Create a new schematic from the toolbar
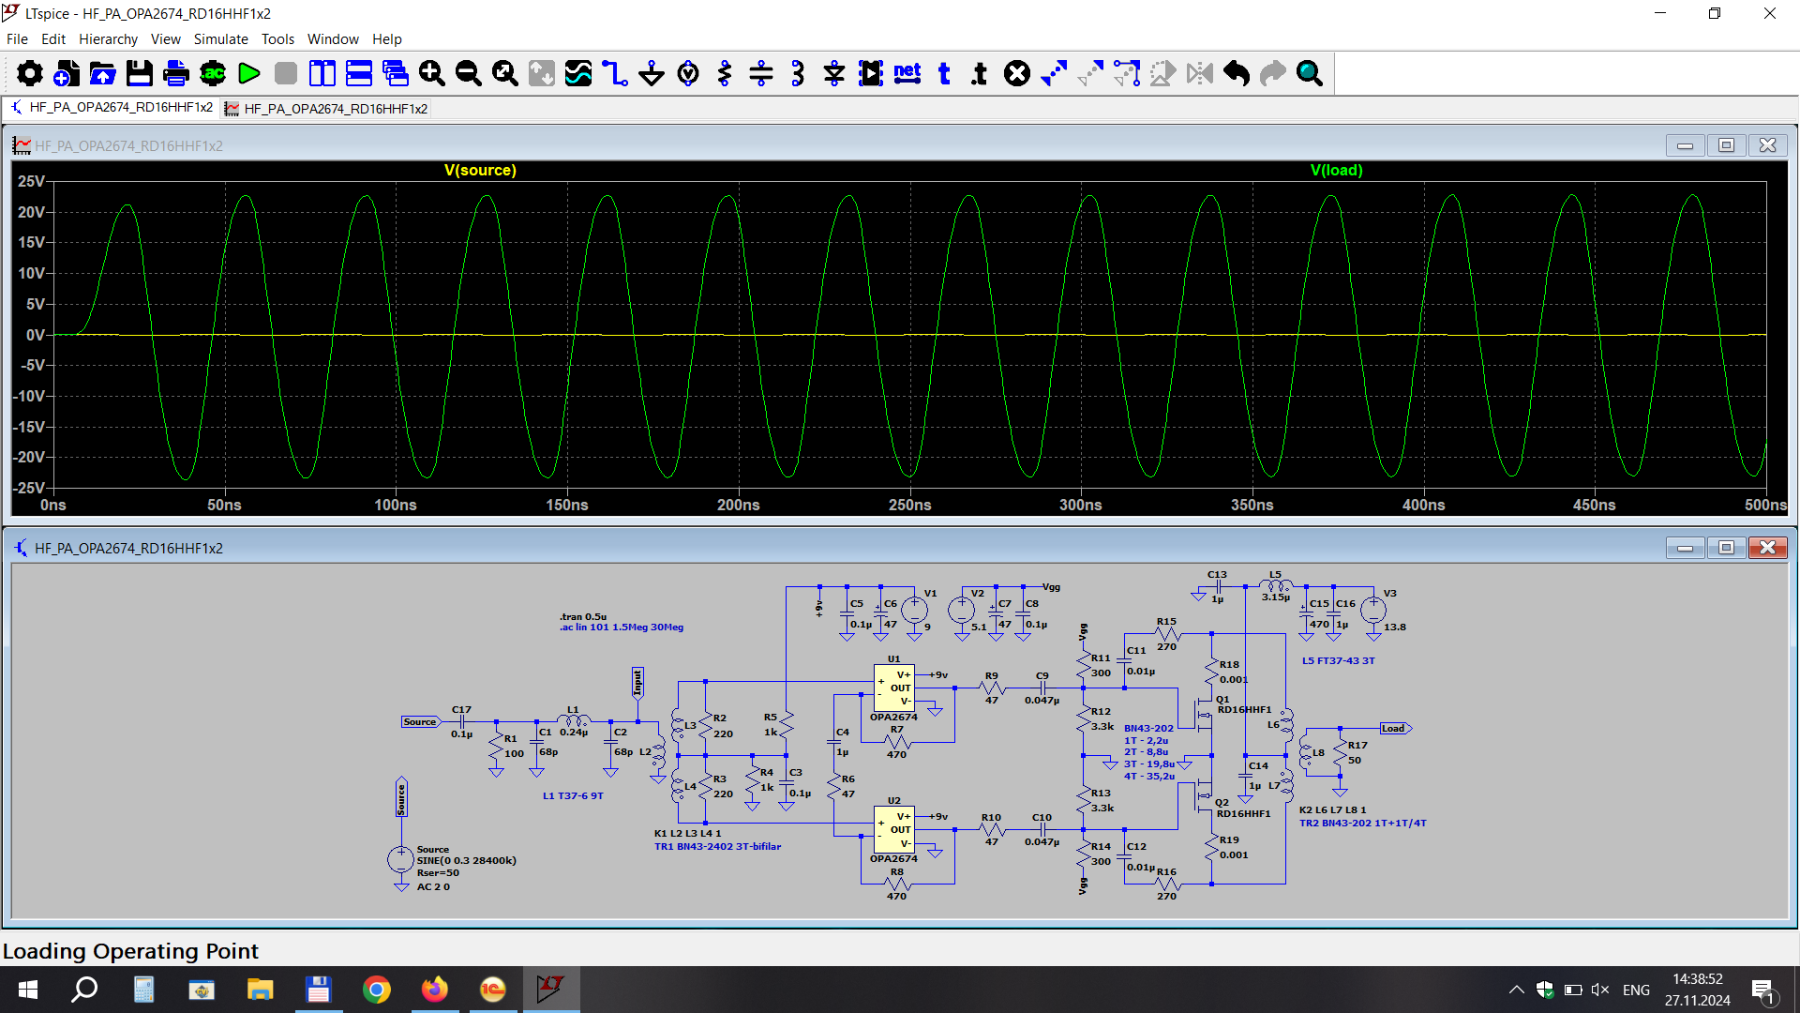1800x1013 pixels. click(x=66, y=73)
